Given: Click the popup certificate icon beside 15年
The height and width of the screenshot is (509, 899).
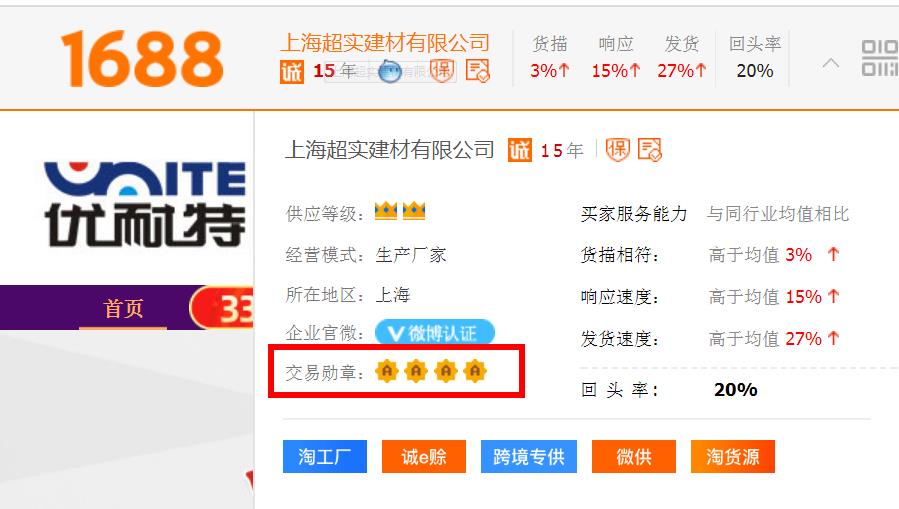Looking at the screenshot, I should (650, 150).
